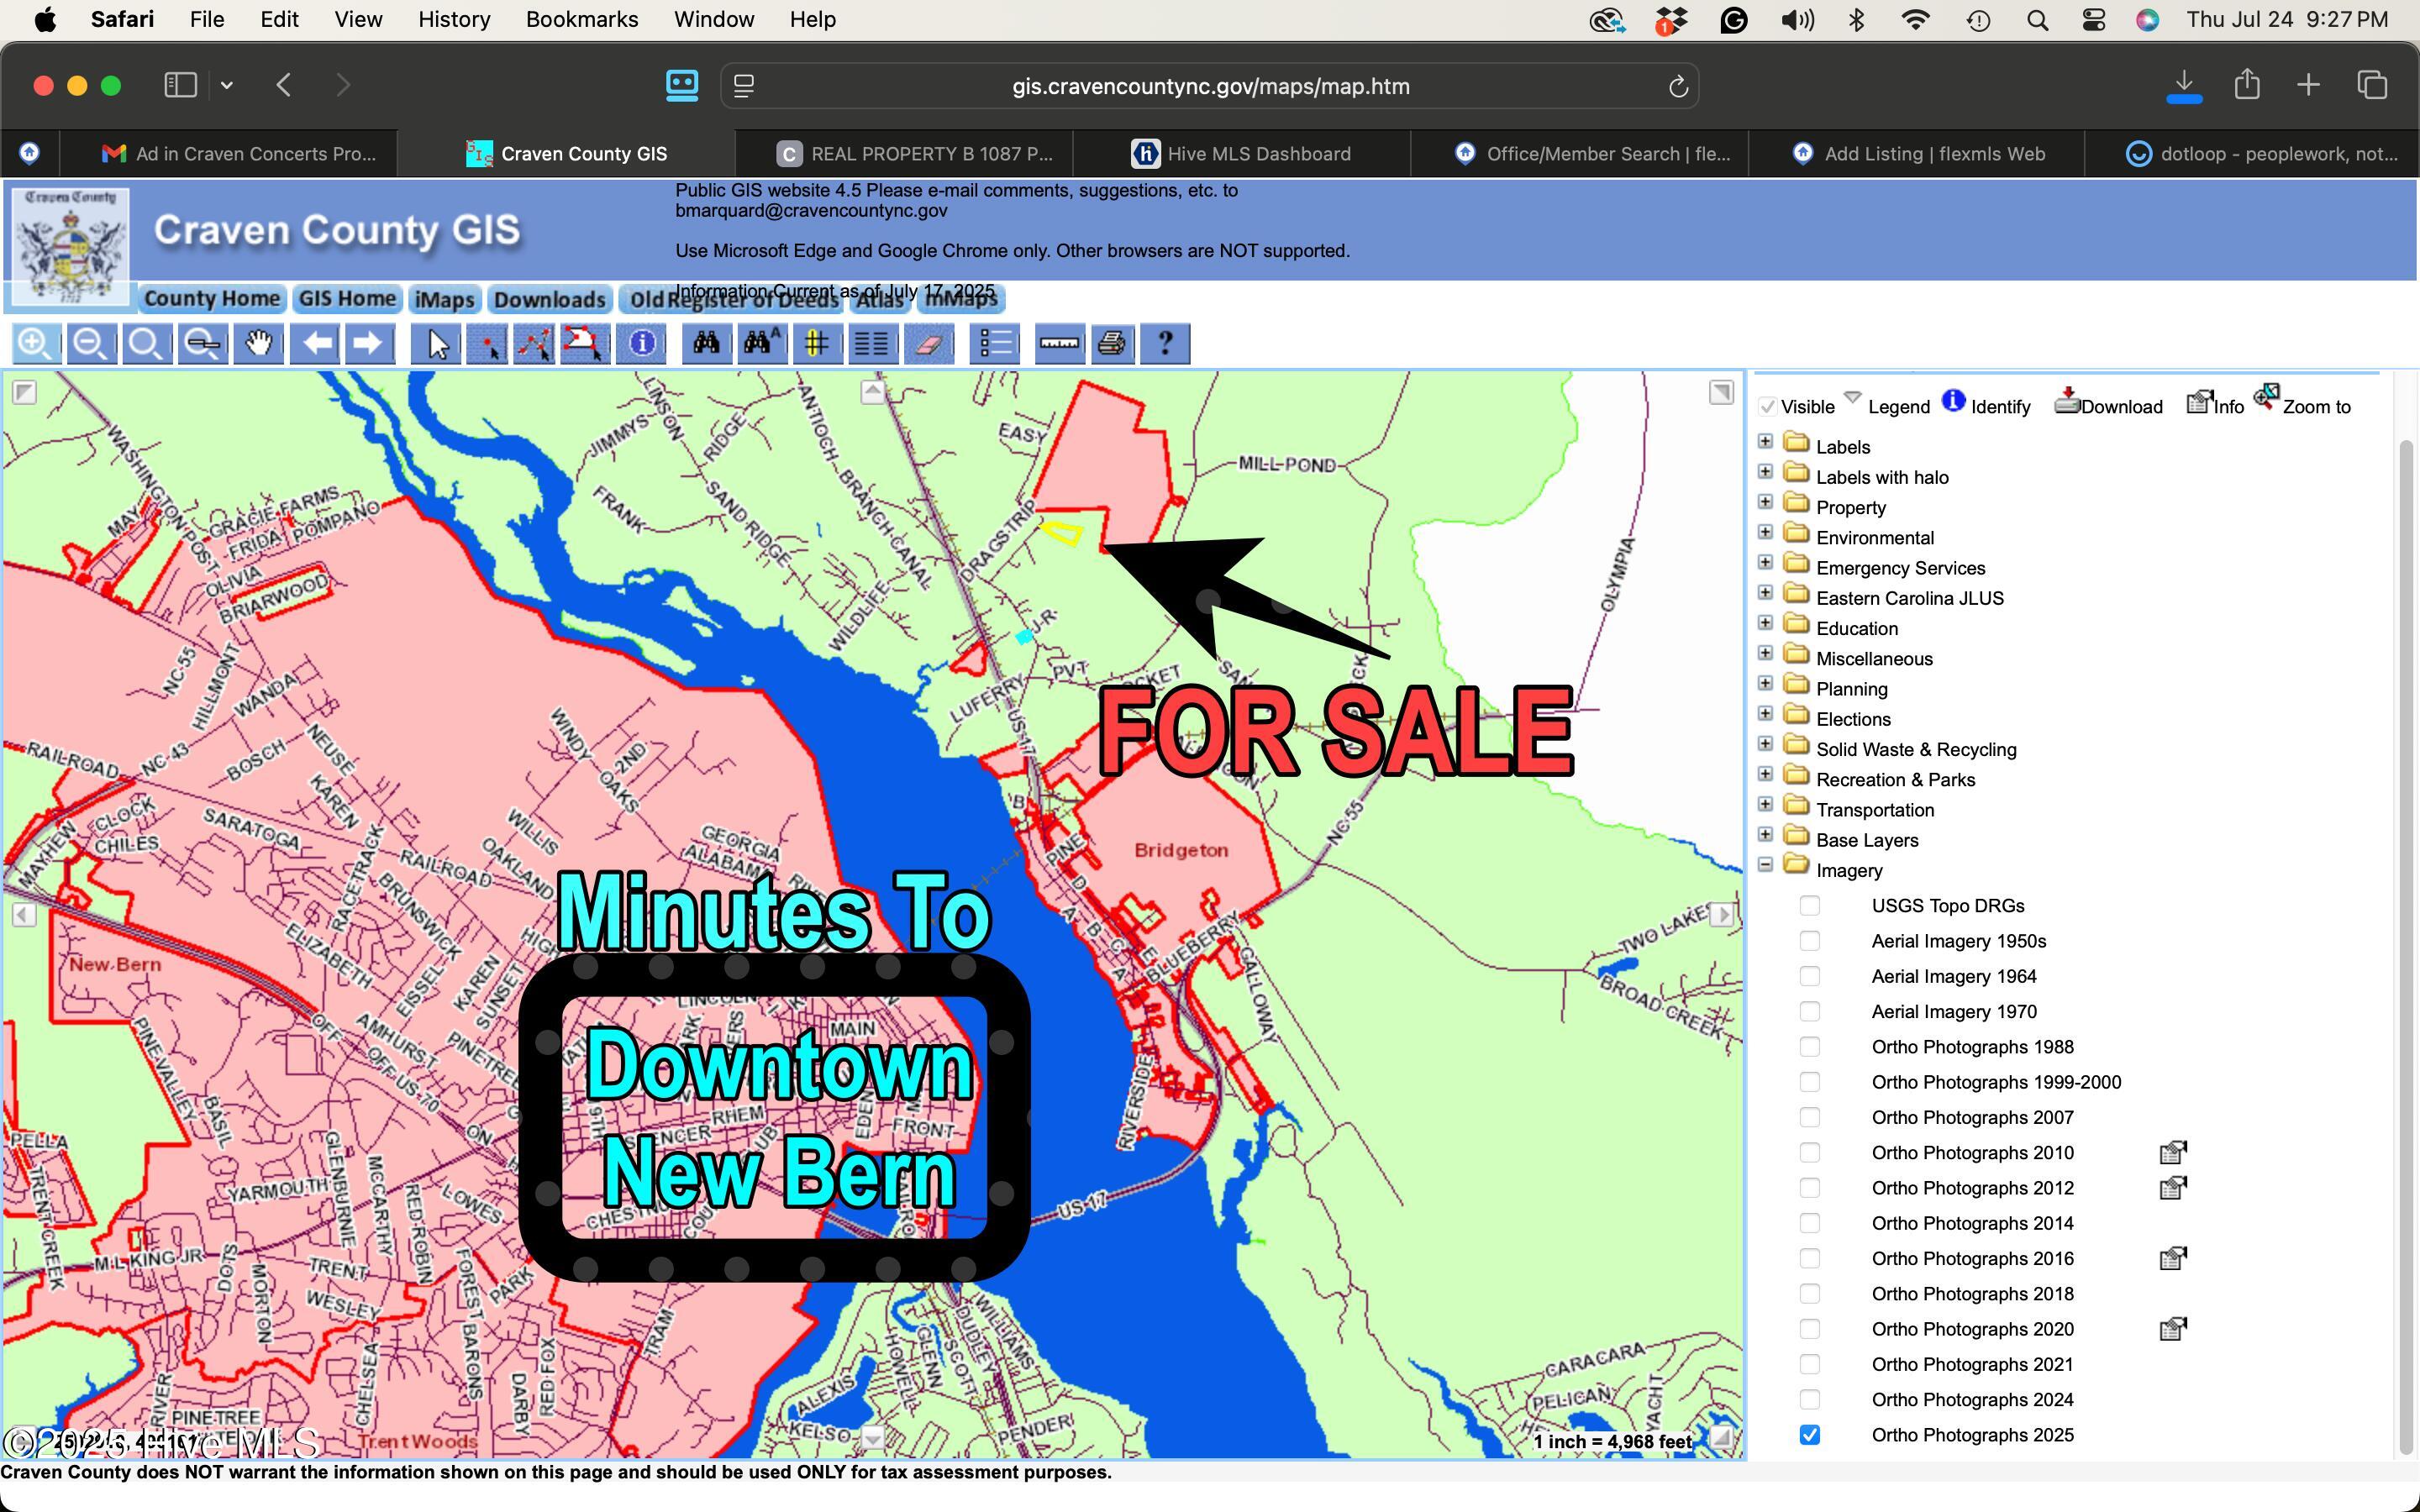Check the USGS Topo DRGs layer

click(x=1809, y=905)
